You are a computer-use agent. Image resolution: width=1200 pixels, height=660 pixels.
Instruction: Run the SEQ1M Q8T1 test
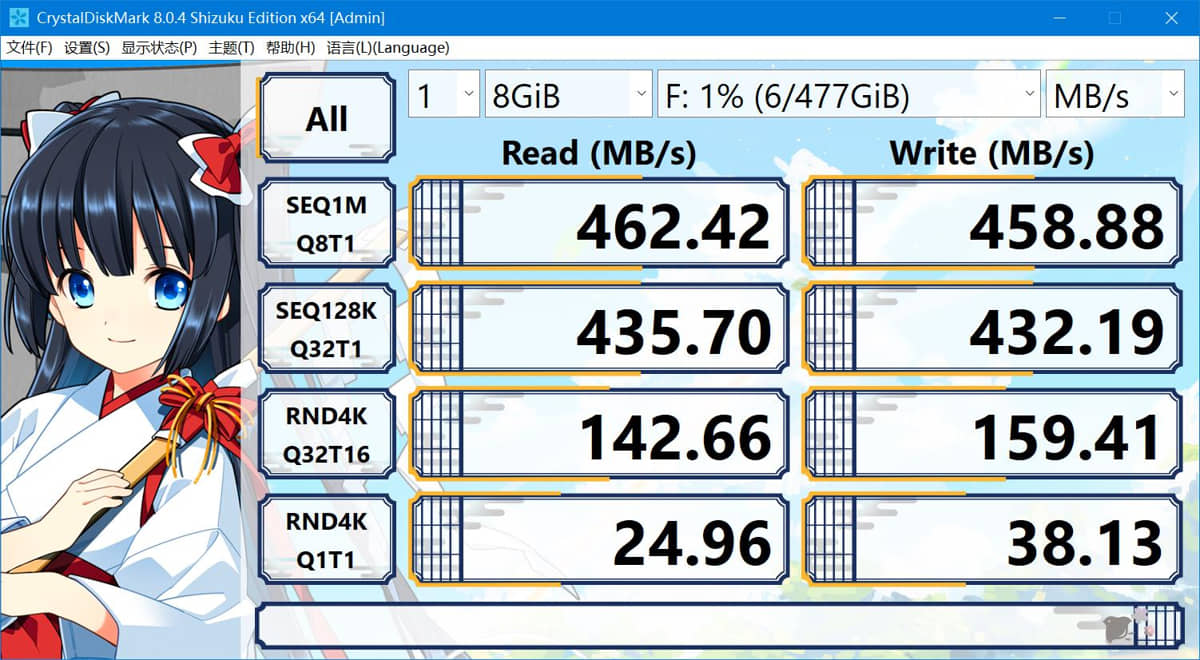pyautogui.click(x=327, y=224)
